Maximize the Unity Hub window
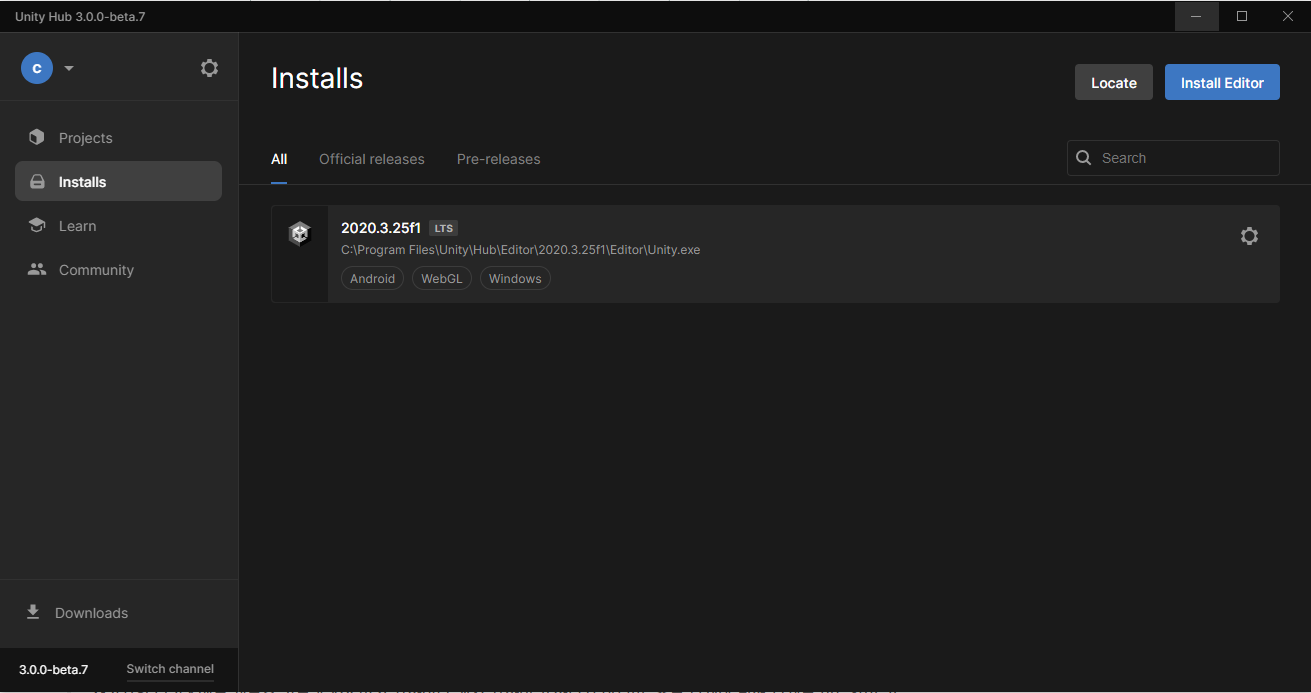Viewport: 1311px width, 693px height. click(1242, 16)
